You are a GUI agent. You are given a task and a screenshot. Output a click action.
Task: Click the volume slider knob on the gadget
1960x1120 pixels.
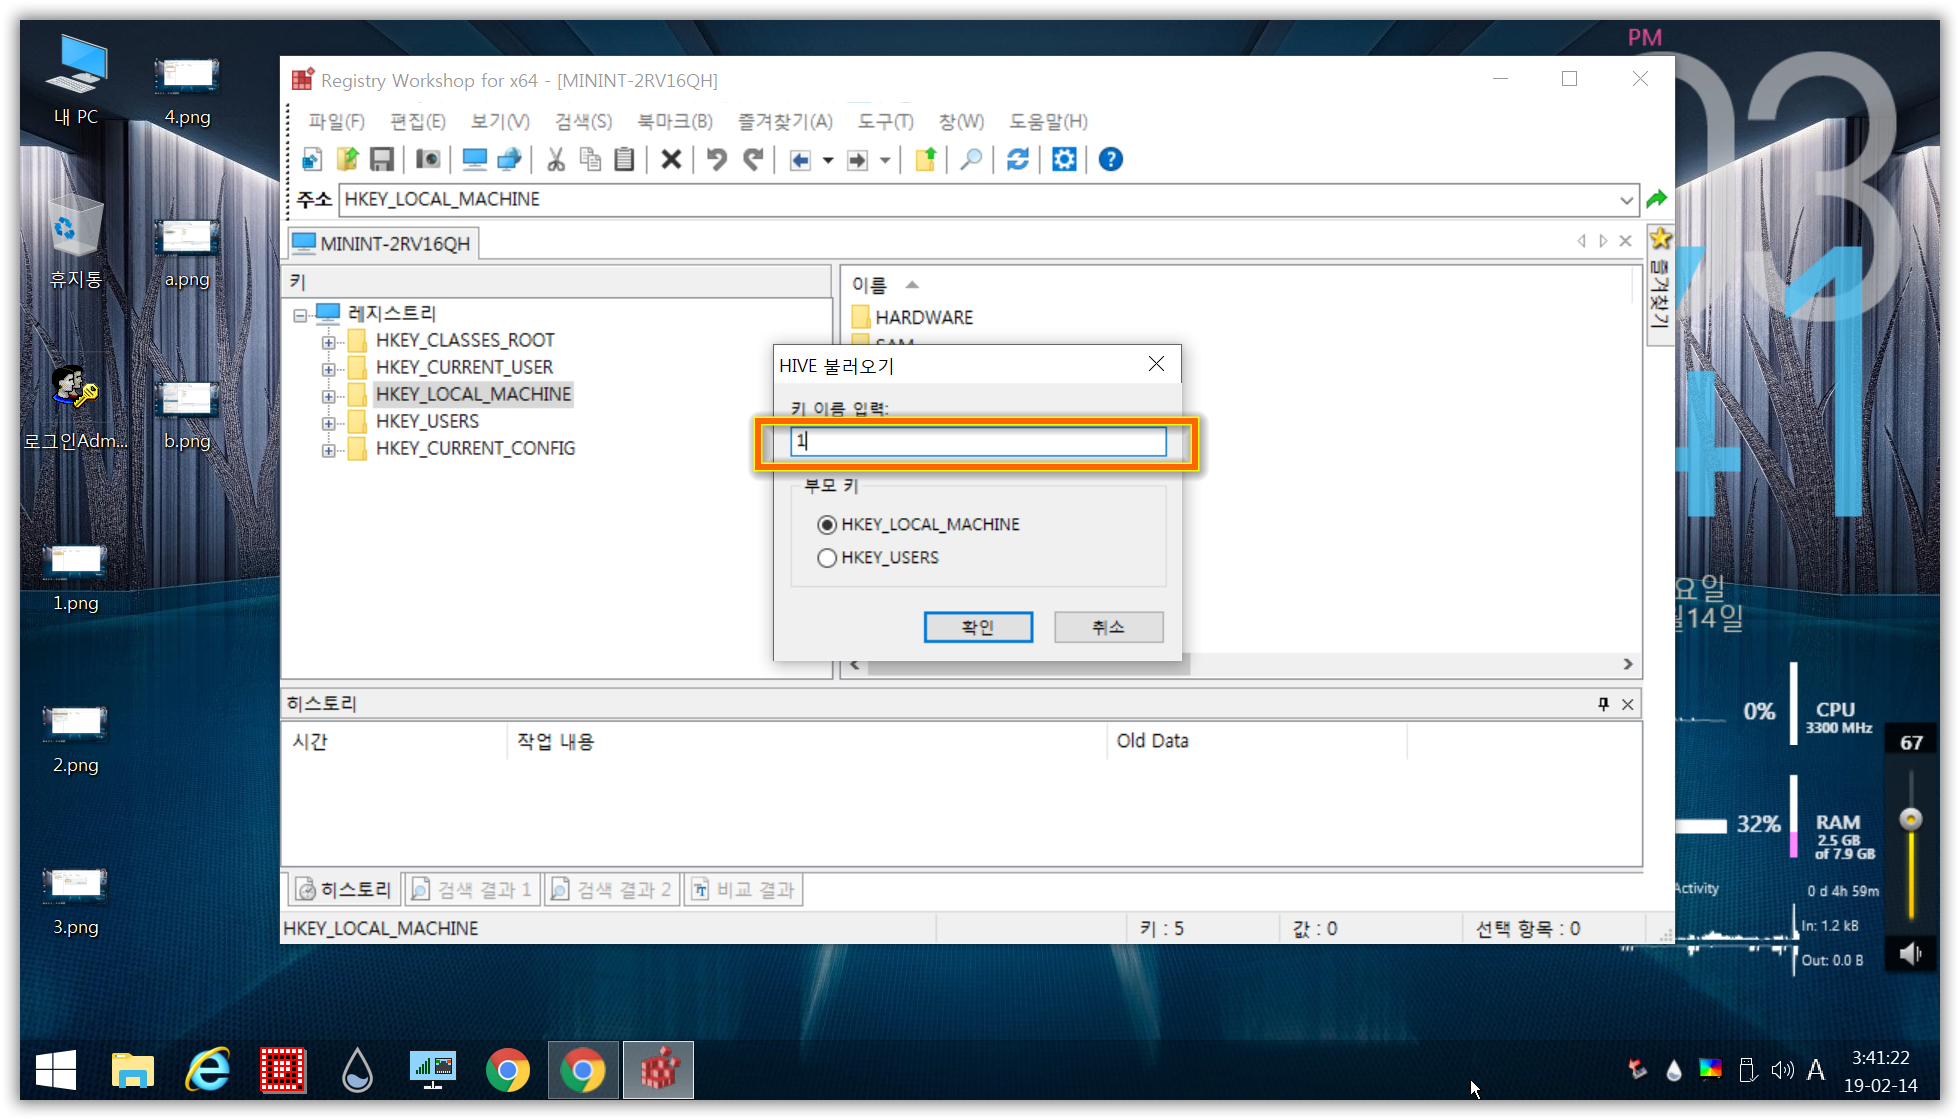click(1911, 819)
